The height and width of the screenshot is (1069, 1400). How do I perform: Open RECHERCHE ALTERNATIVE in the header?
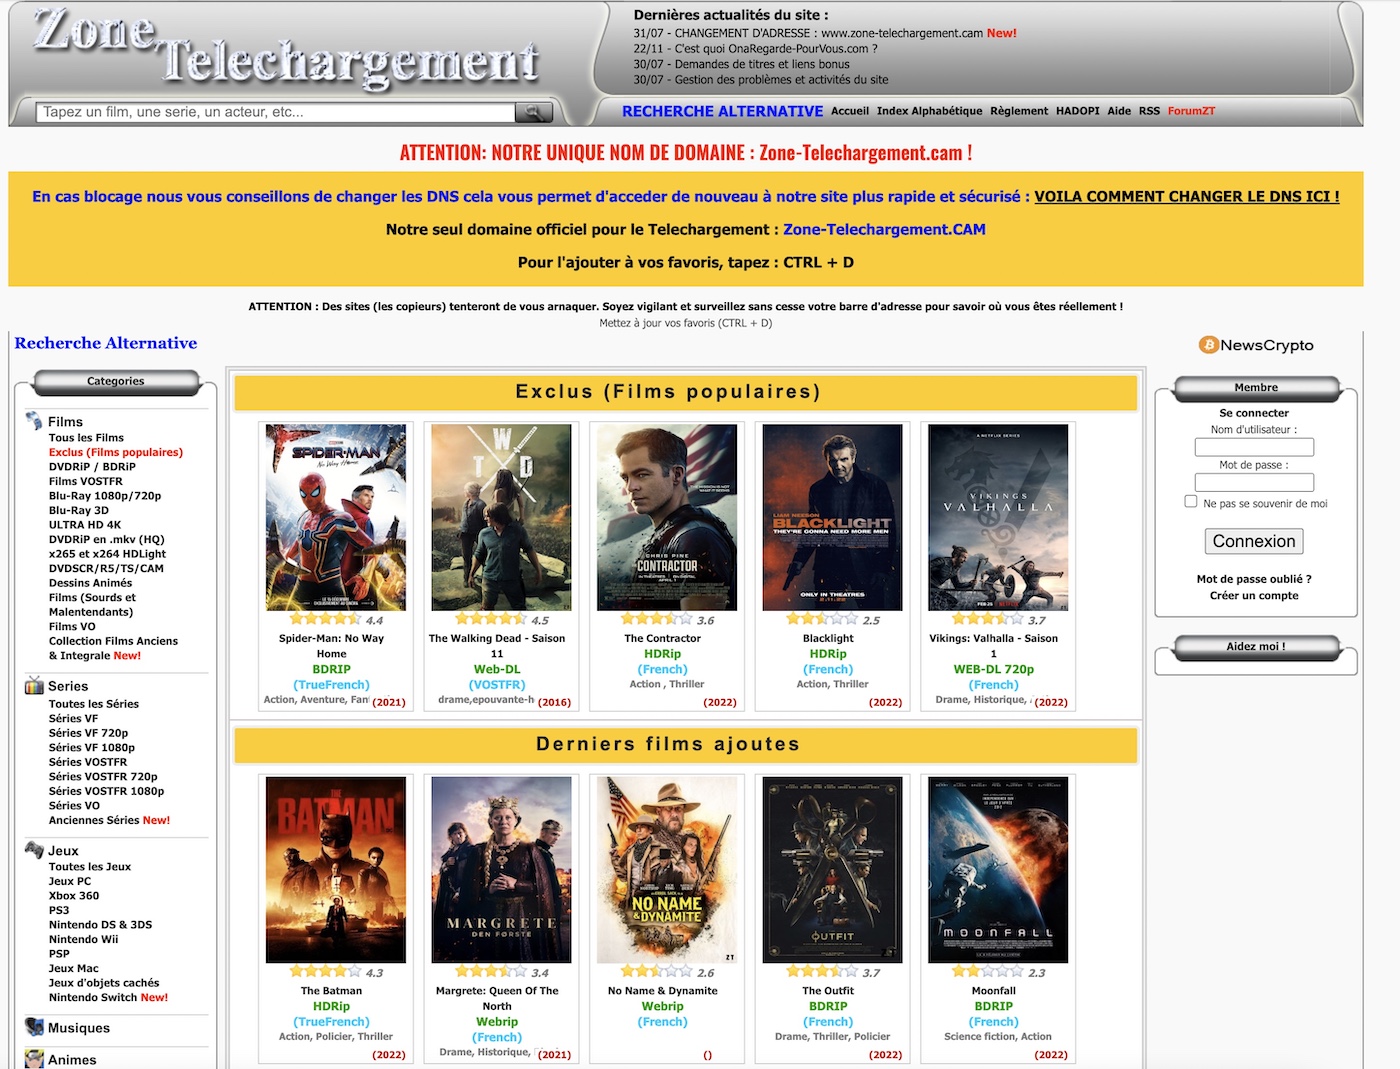[723, 111]
